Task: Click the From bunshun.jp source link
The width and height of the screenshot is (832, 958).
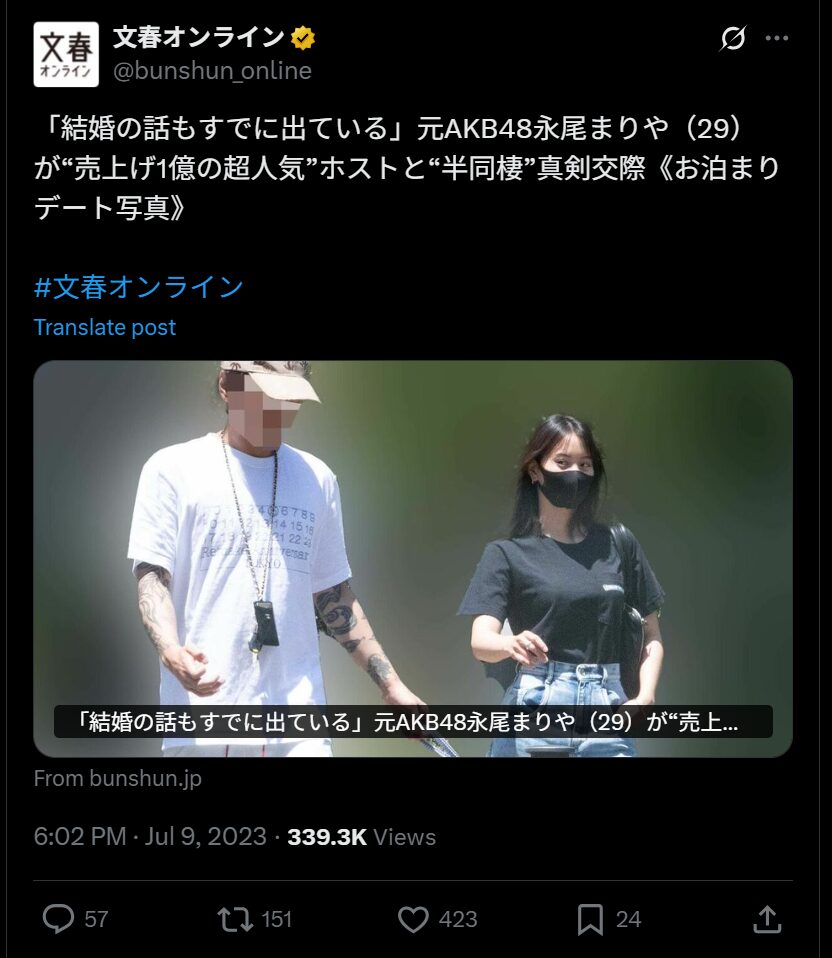Action: click(117, 778)
